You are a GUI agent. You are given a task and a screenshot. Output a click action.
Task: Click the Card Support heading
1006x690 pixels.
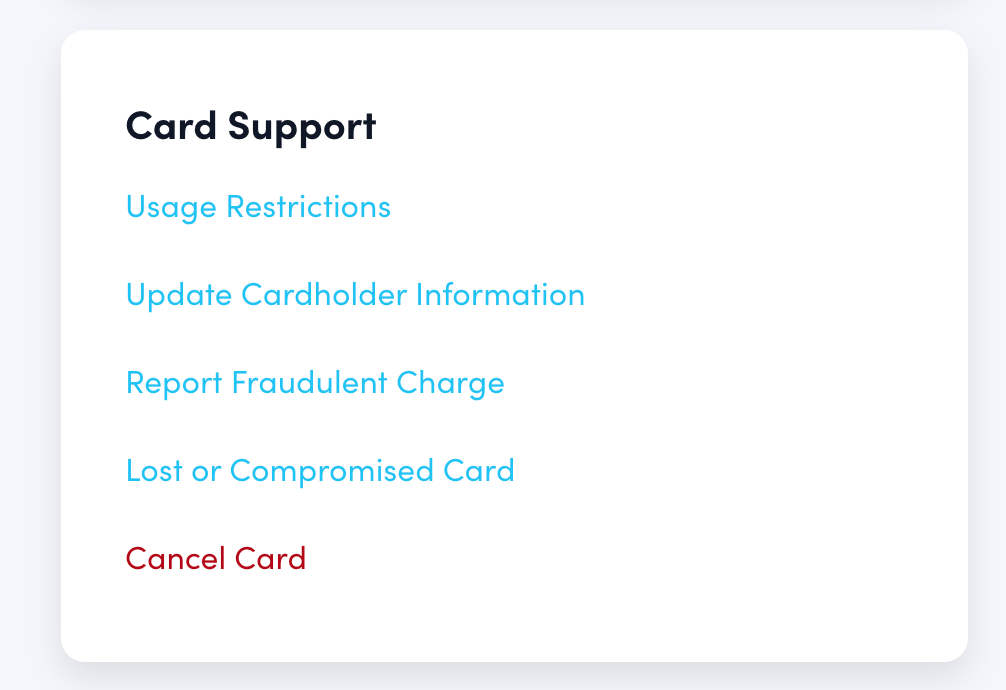click(x=251, y=126)
